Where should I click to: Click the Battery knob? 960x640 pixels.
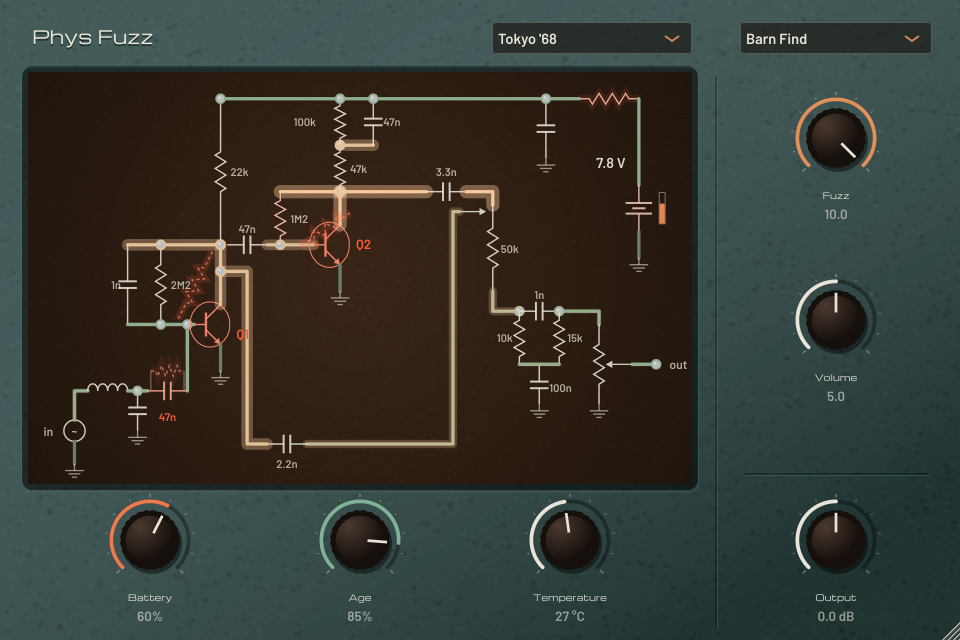click(150, 540)
